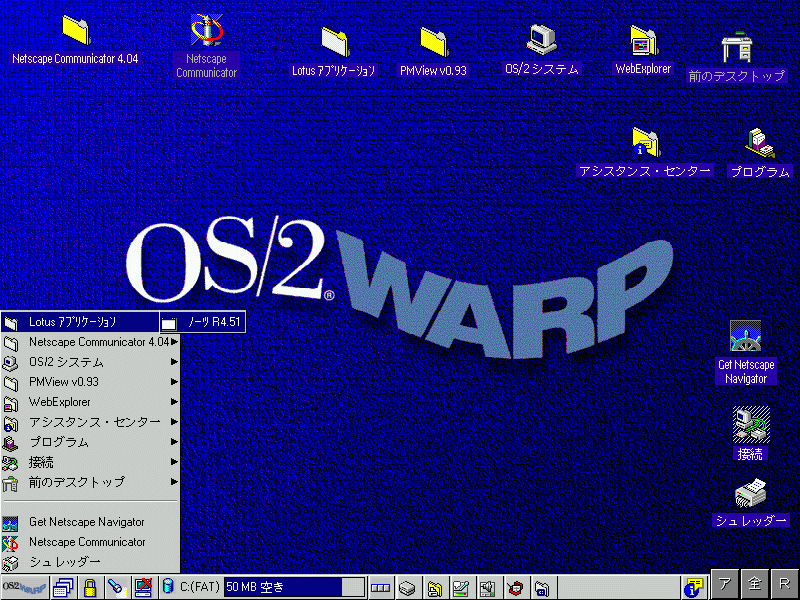This screenshot has height=600, width=800.
Task: Click the 50 MB 空き disk space bar
Action: pos(294,587)
